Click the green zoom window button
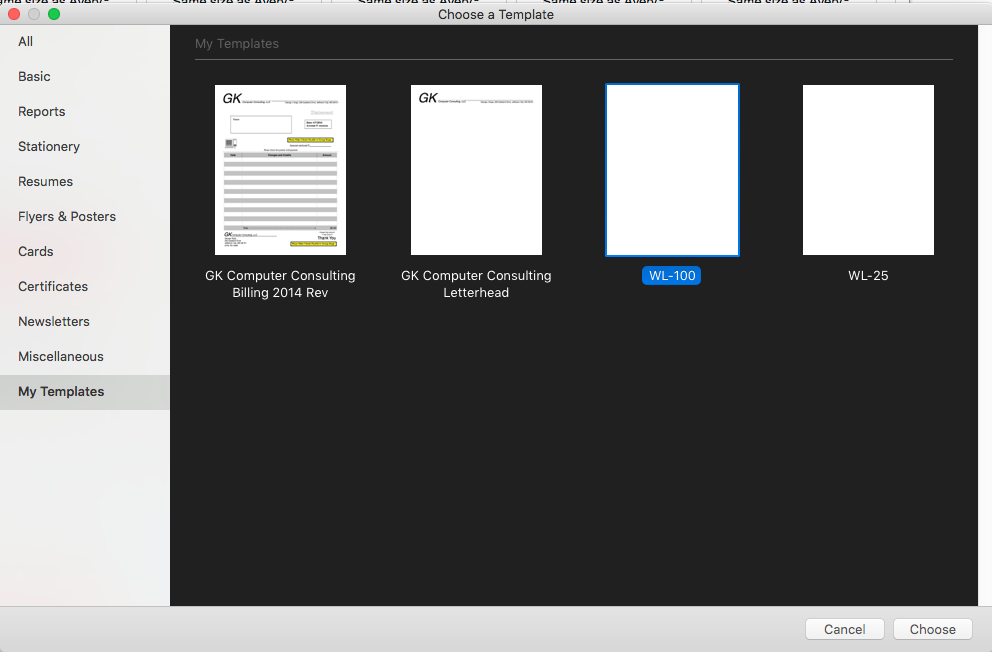This screenshot has width=992, height=652. coord(54,14)
